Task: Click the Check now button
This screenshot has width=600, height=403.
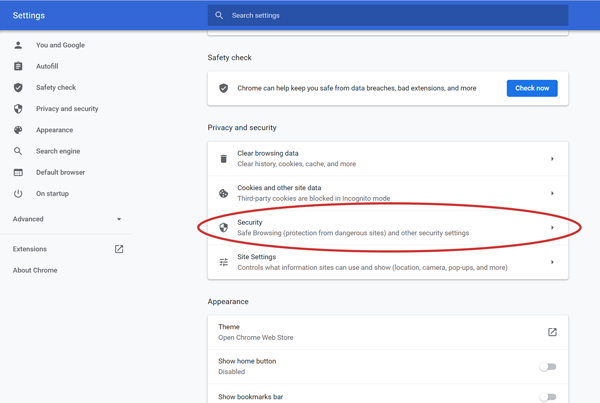Action: (532, 88)
